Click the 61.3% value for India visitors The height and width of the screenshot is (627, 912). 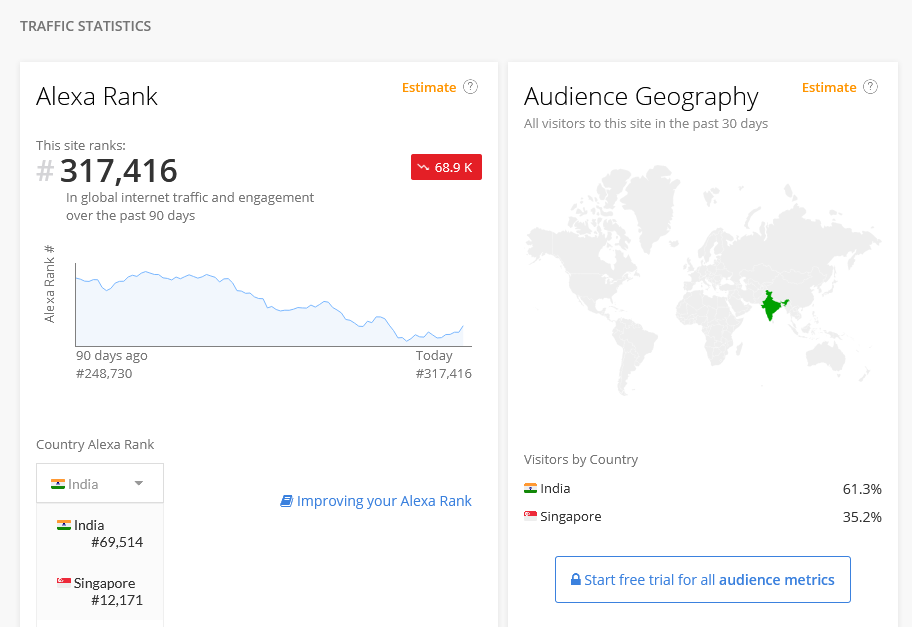tap(862, 489)
